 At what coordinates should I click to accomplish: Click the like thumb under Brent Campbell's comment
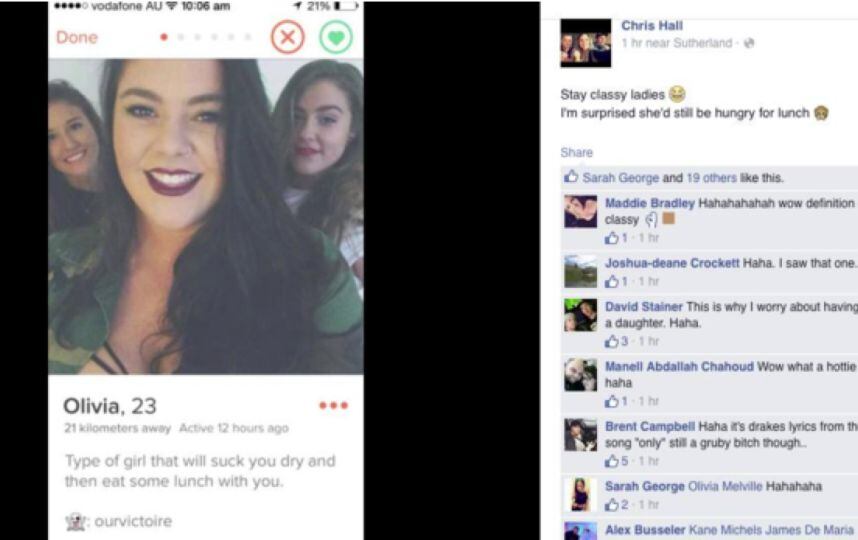pos(611,461)
